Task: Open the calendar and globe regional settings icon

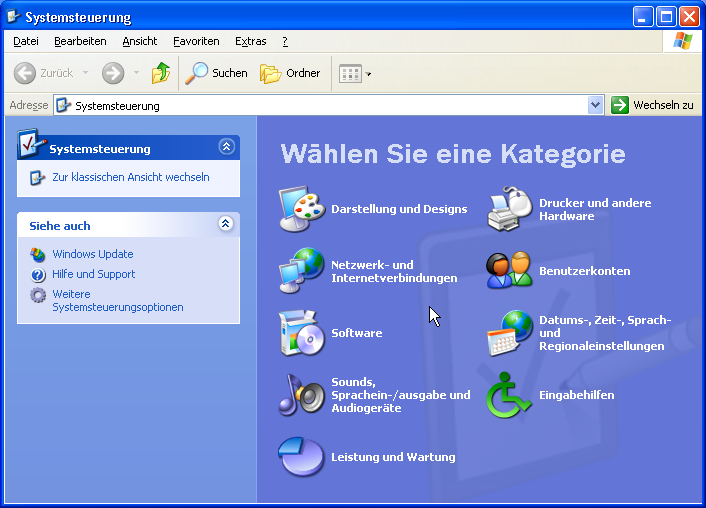Action: click(510, 333)
